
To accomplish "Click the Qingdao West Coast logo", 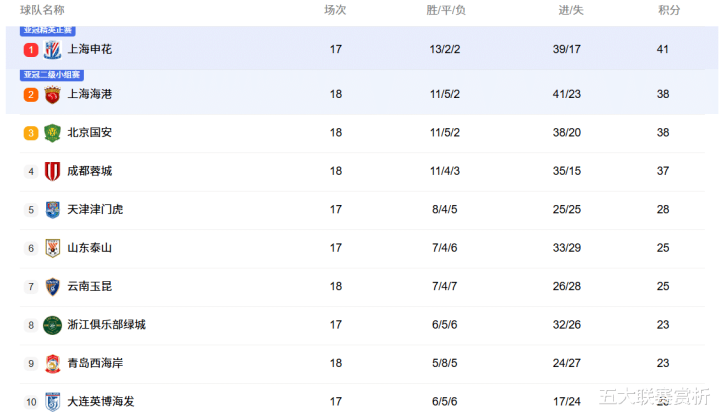I will tap(53, 363).
